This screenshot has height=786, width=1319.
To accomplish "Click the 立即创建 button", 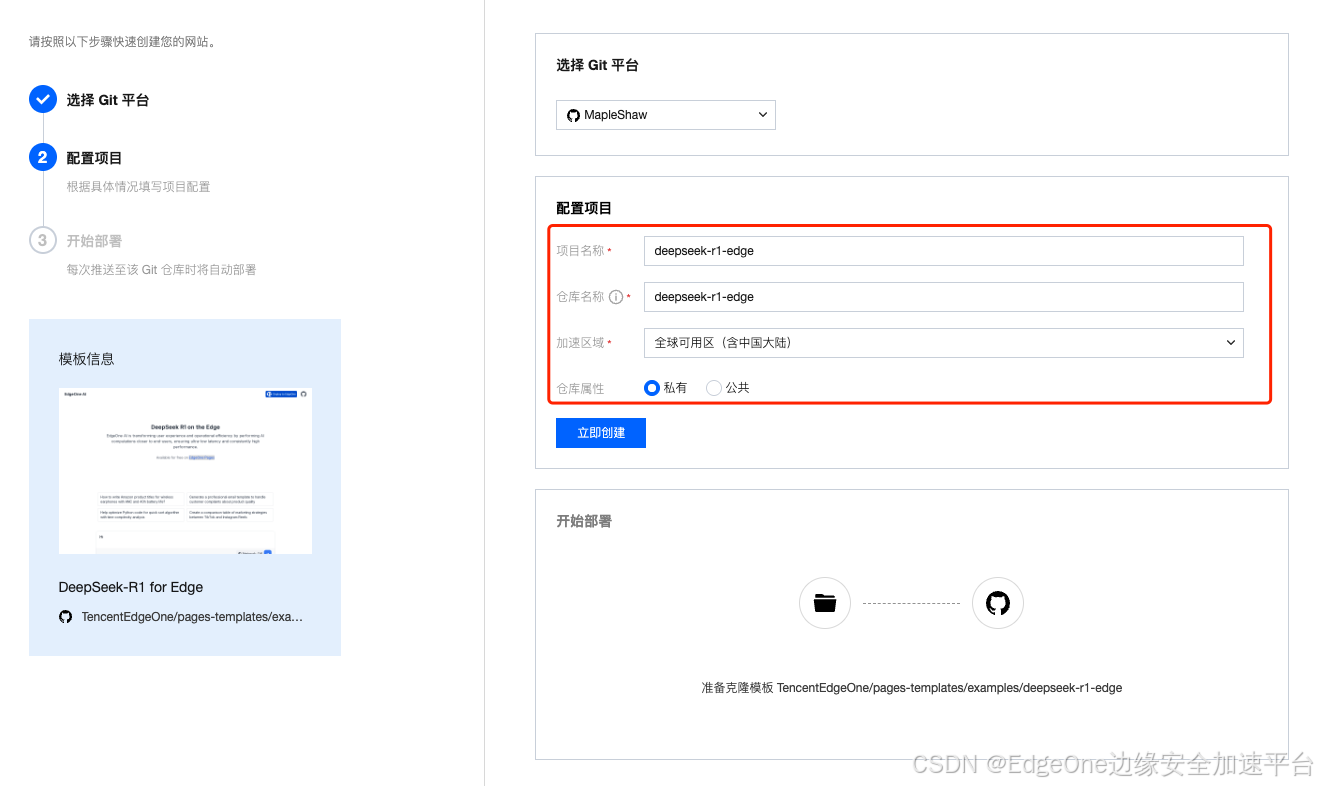I will (x=601, y=433).
